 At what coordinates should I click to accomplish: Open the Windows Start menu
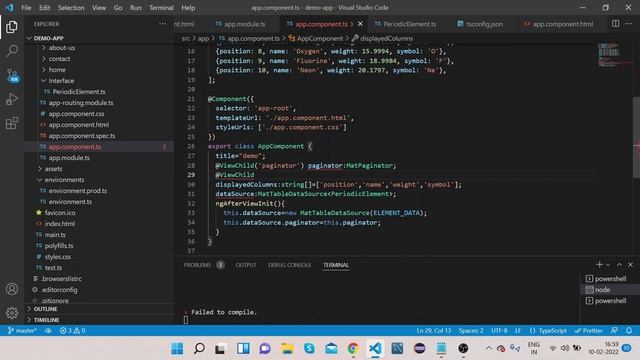177,348
